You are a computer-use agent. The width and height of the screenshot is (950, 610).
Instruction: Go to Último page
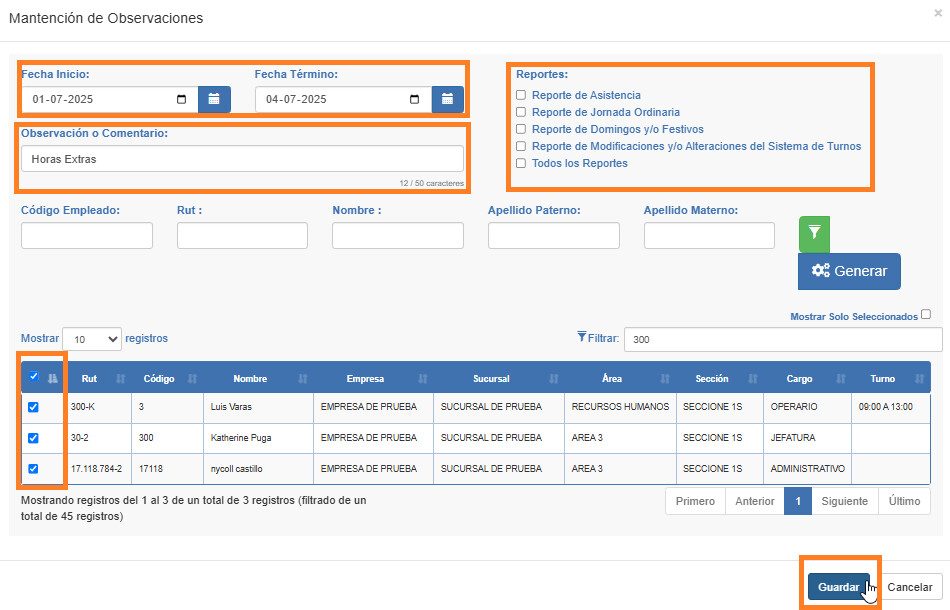tap(904, 501)
